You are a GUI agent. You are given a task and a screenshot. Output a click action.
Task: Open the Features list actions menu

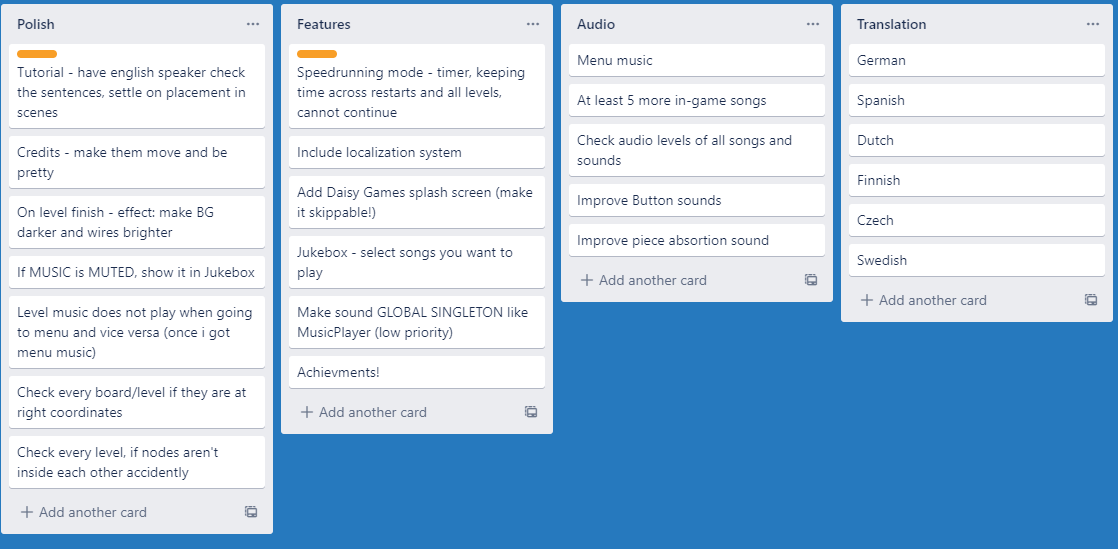(x=533, y=24)
